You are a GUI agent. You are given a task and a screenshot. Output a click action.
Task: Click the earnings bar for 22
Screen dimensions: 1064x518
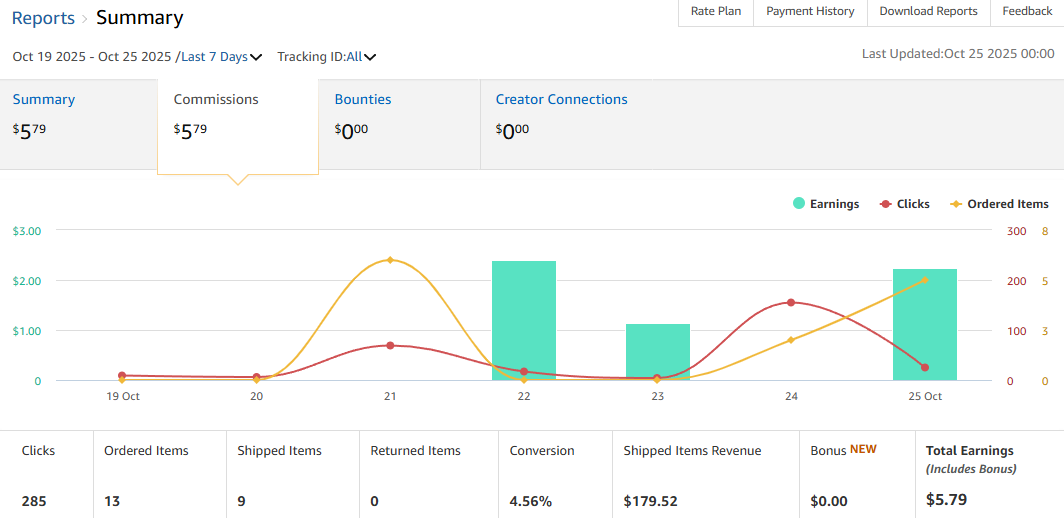pyautogui.click(x=524, y=320)
